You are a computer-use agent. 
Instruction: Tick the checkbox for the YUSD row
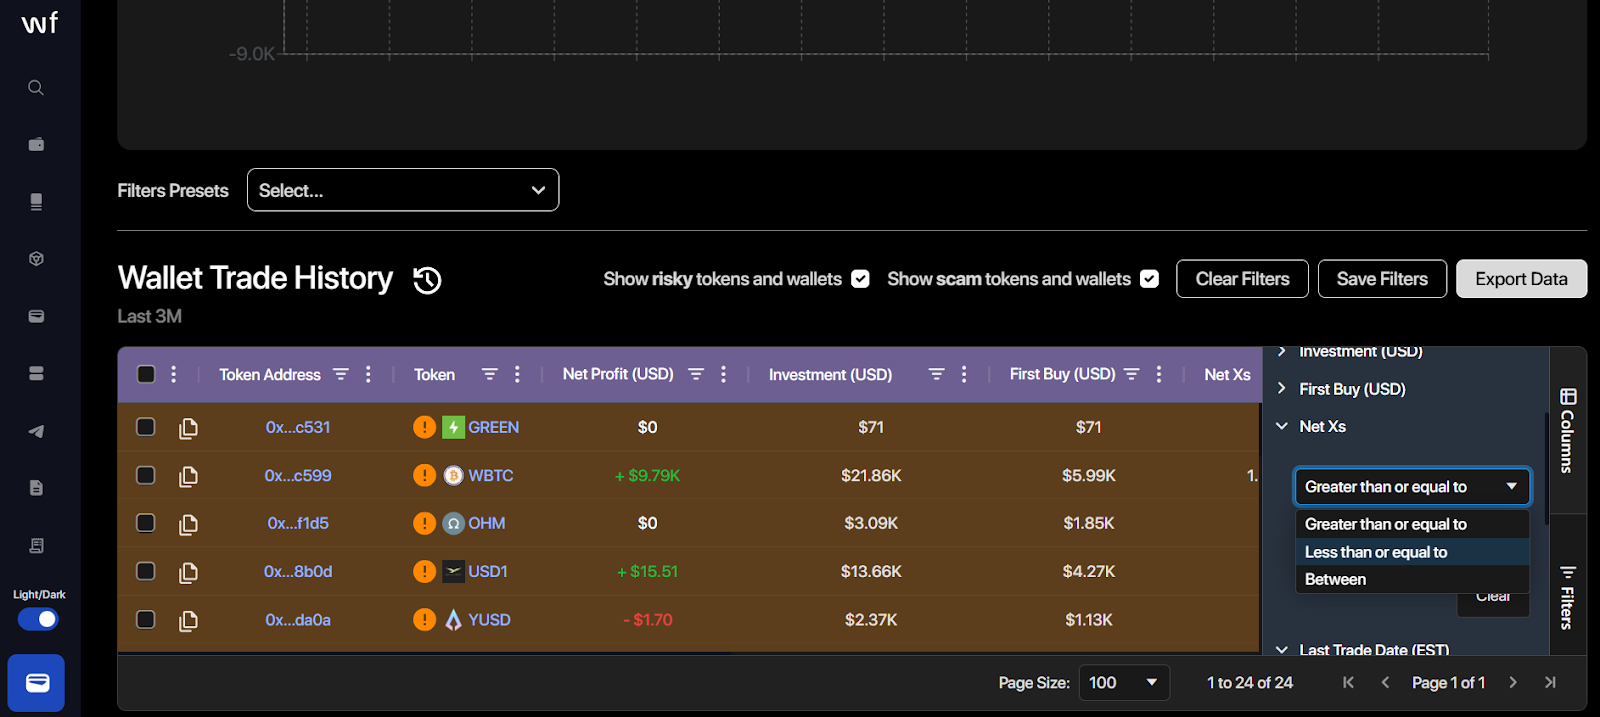point(146,619)
